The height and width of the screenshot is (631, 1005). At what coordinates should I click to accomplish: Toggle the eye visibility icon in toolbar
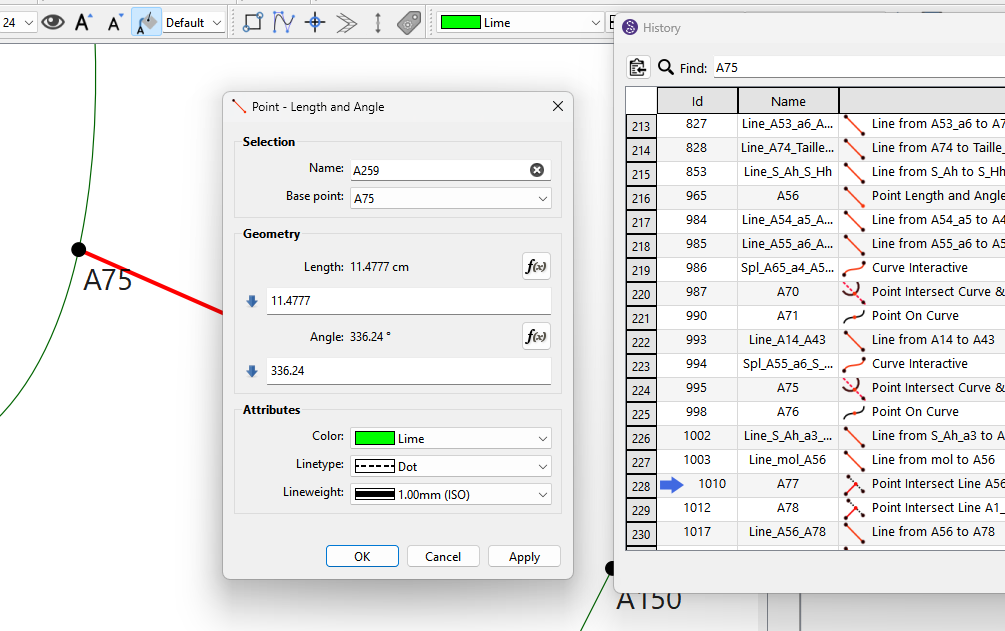click(53, 22)
